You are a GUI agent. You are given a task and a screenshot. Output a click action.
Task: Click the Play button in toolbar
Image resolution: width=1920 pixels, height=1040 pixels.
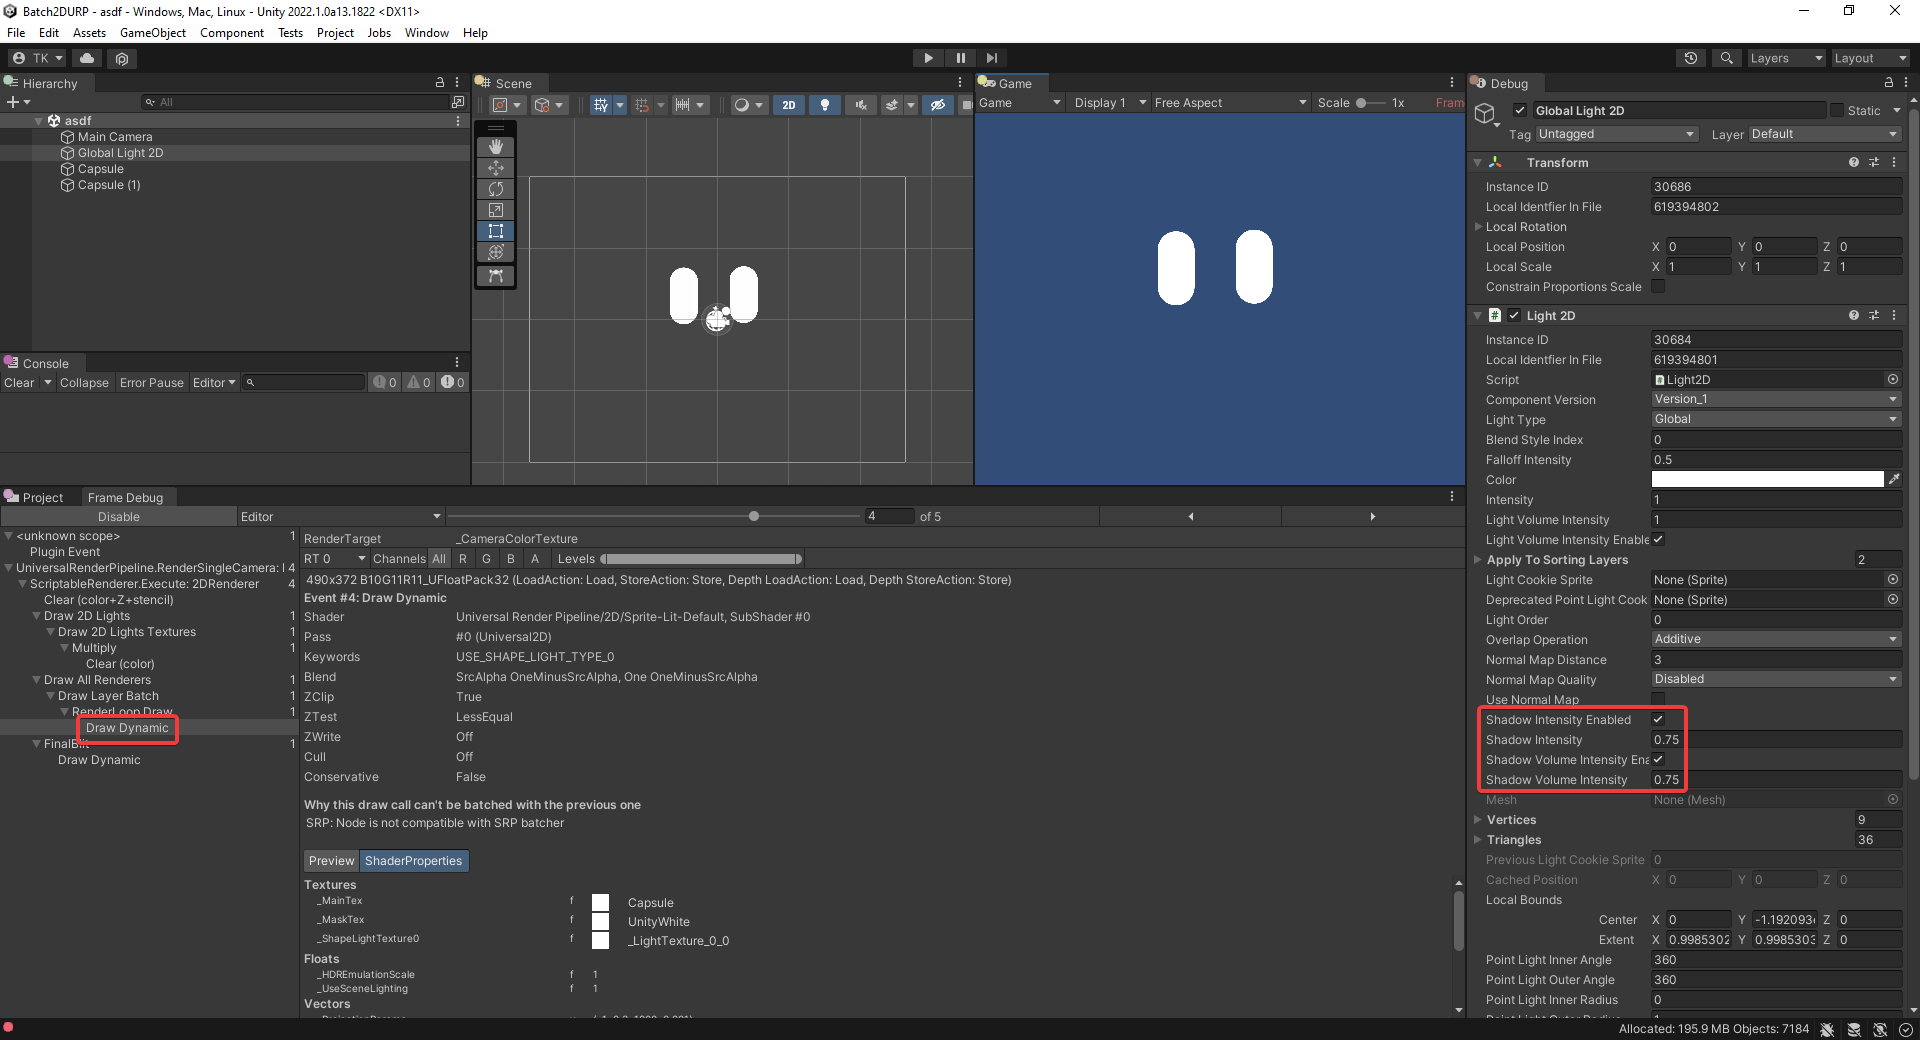click(928, 58)
